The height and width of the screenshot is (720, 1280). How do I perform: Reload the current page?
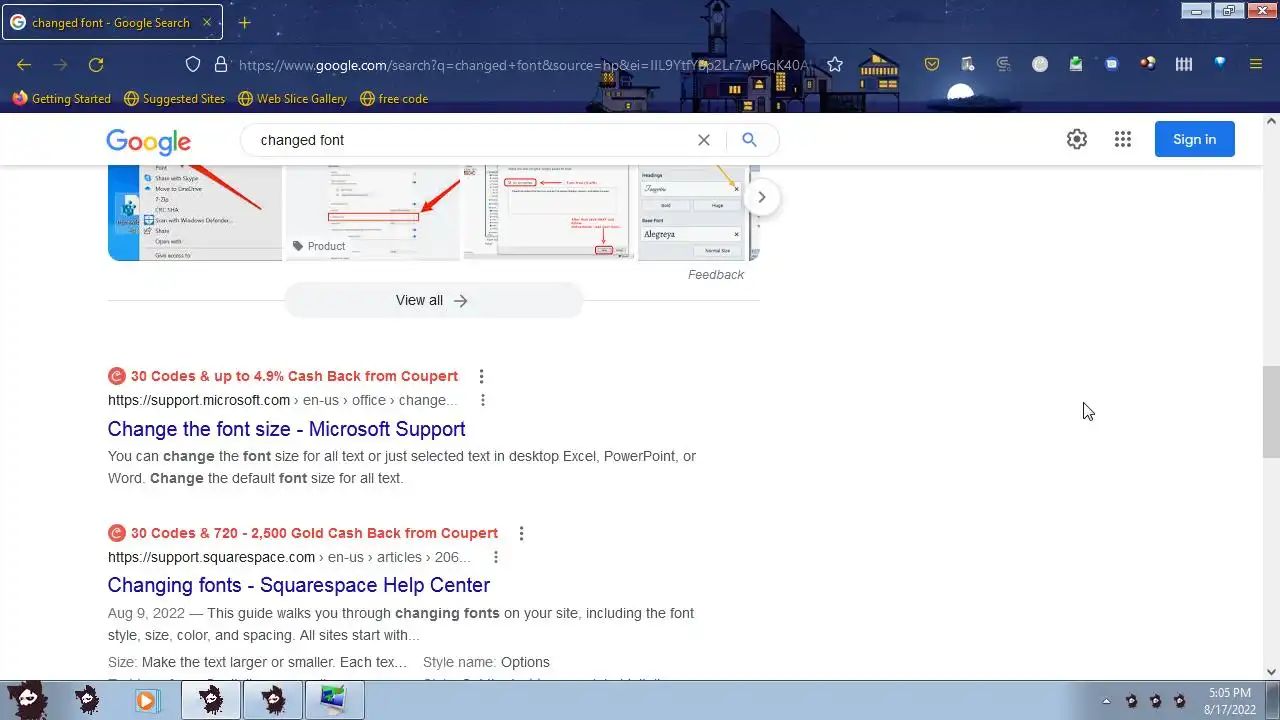[96, 65]
